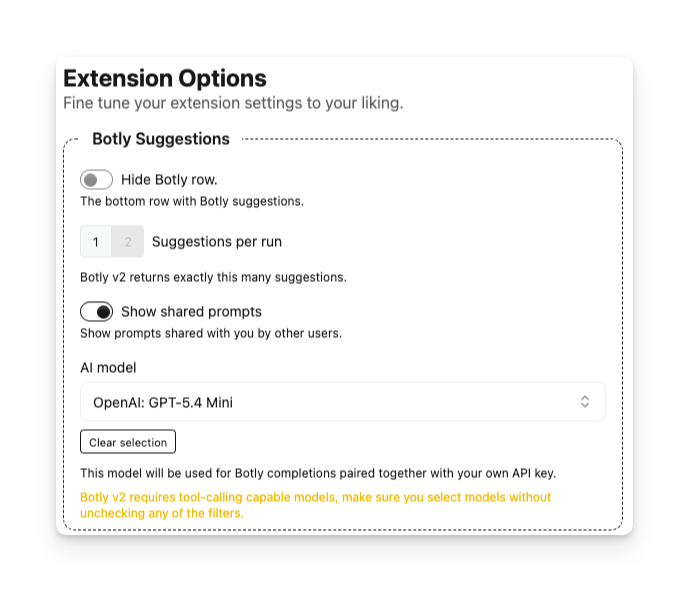Select 2 suggestions per run

pyautogui.click(x=128, y=242)
